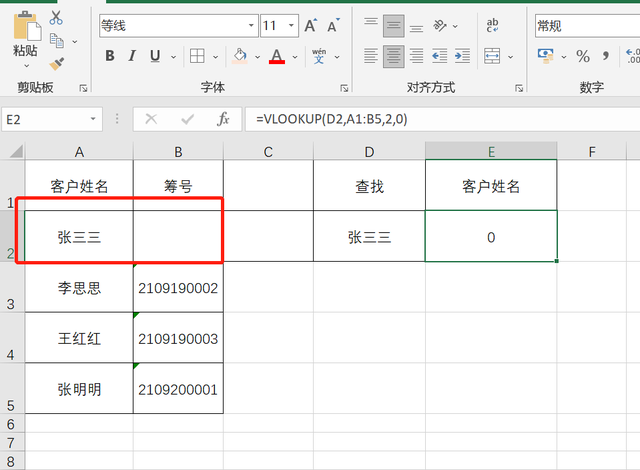Decrease font size with small A

point(333,26)
